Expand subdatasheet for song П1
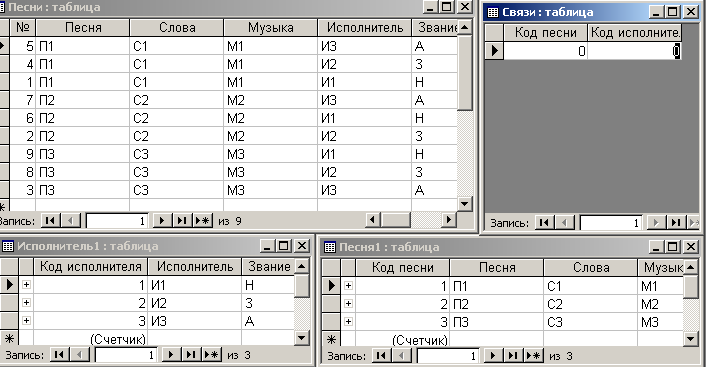 [348, 285]
